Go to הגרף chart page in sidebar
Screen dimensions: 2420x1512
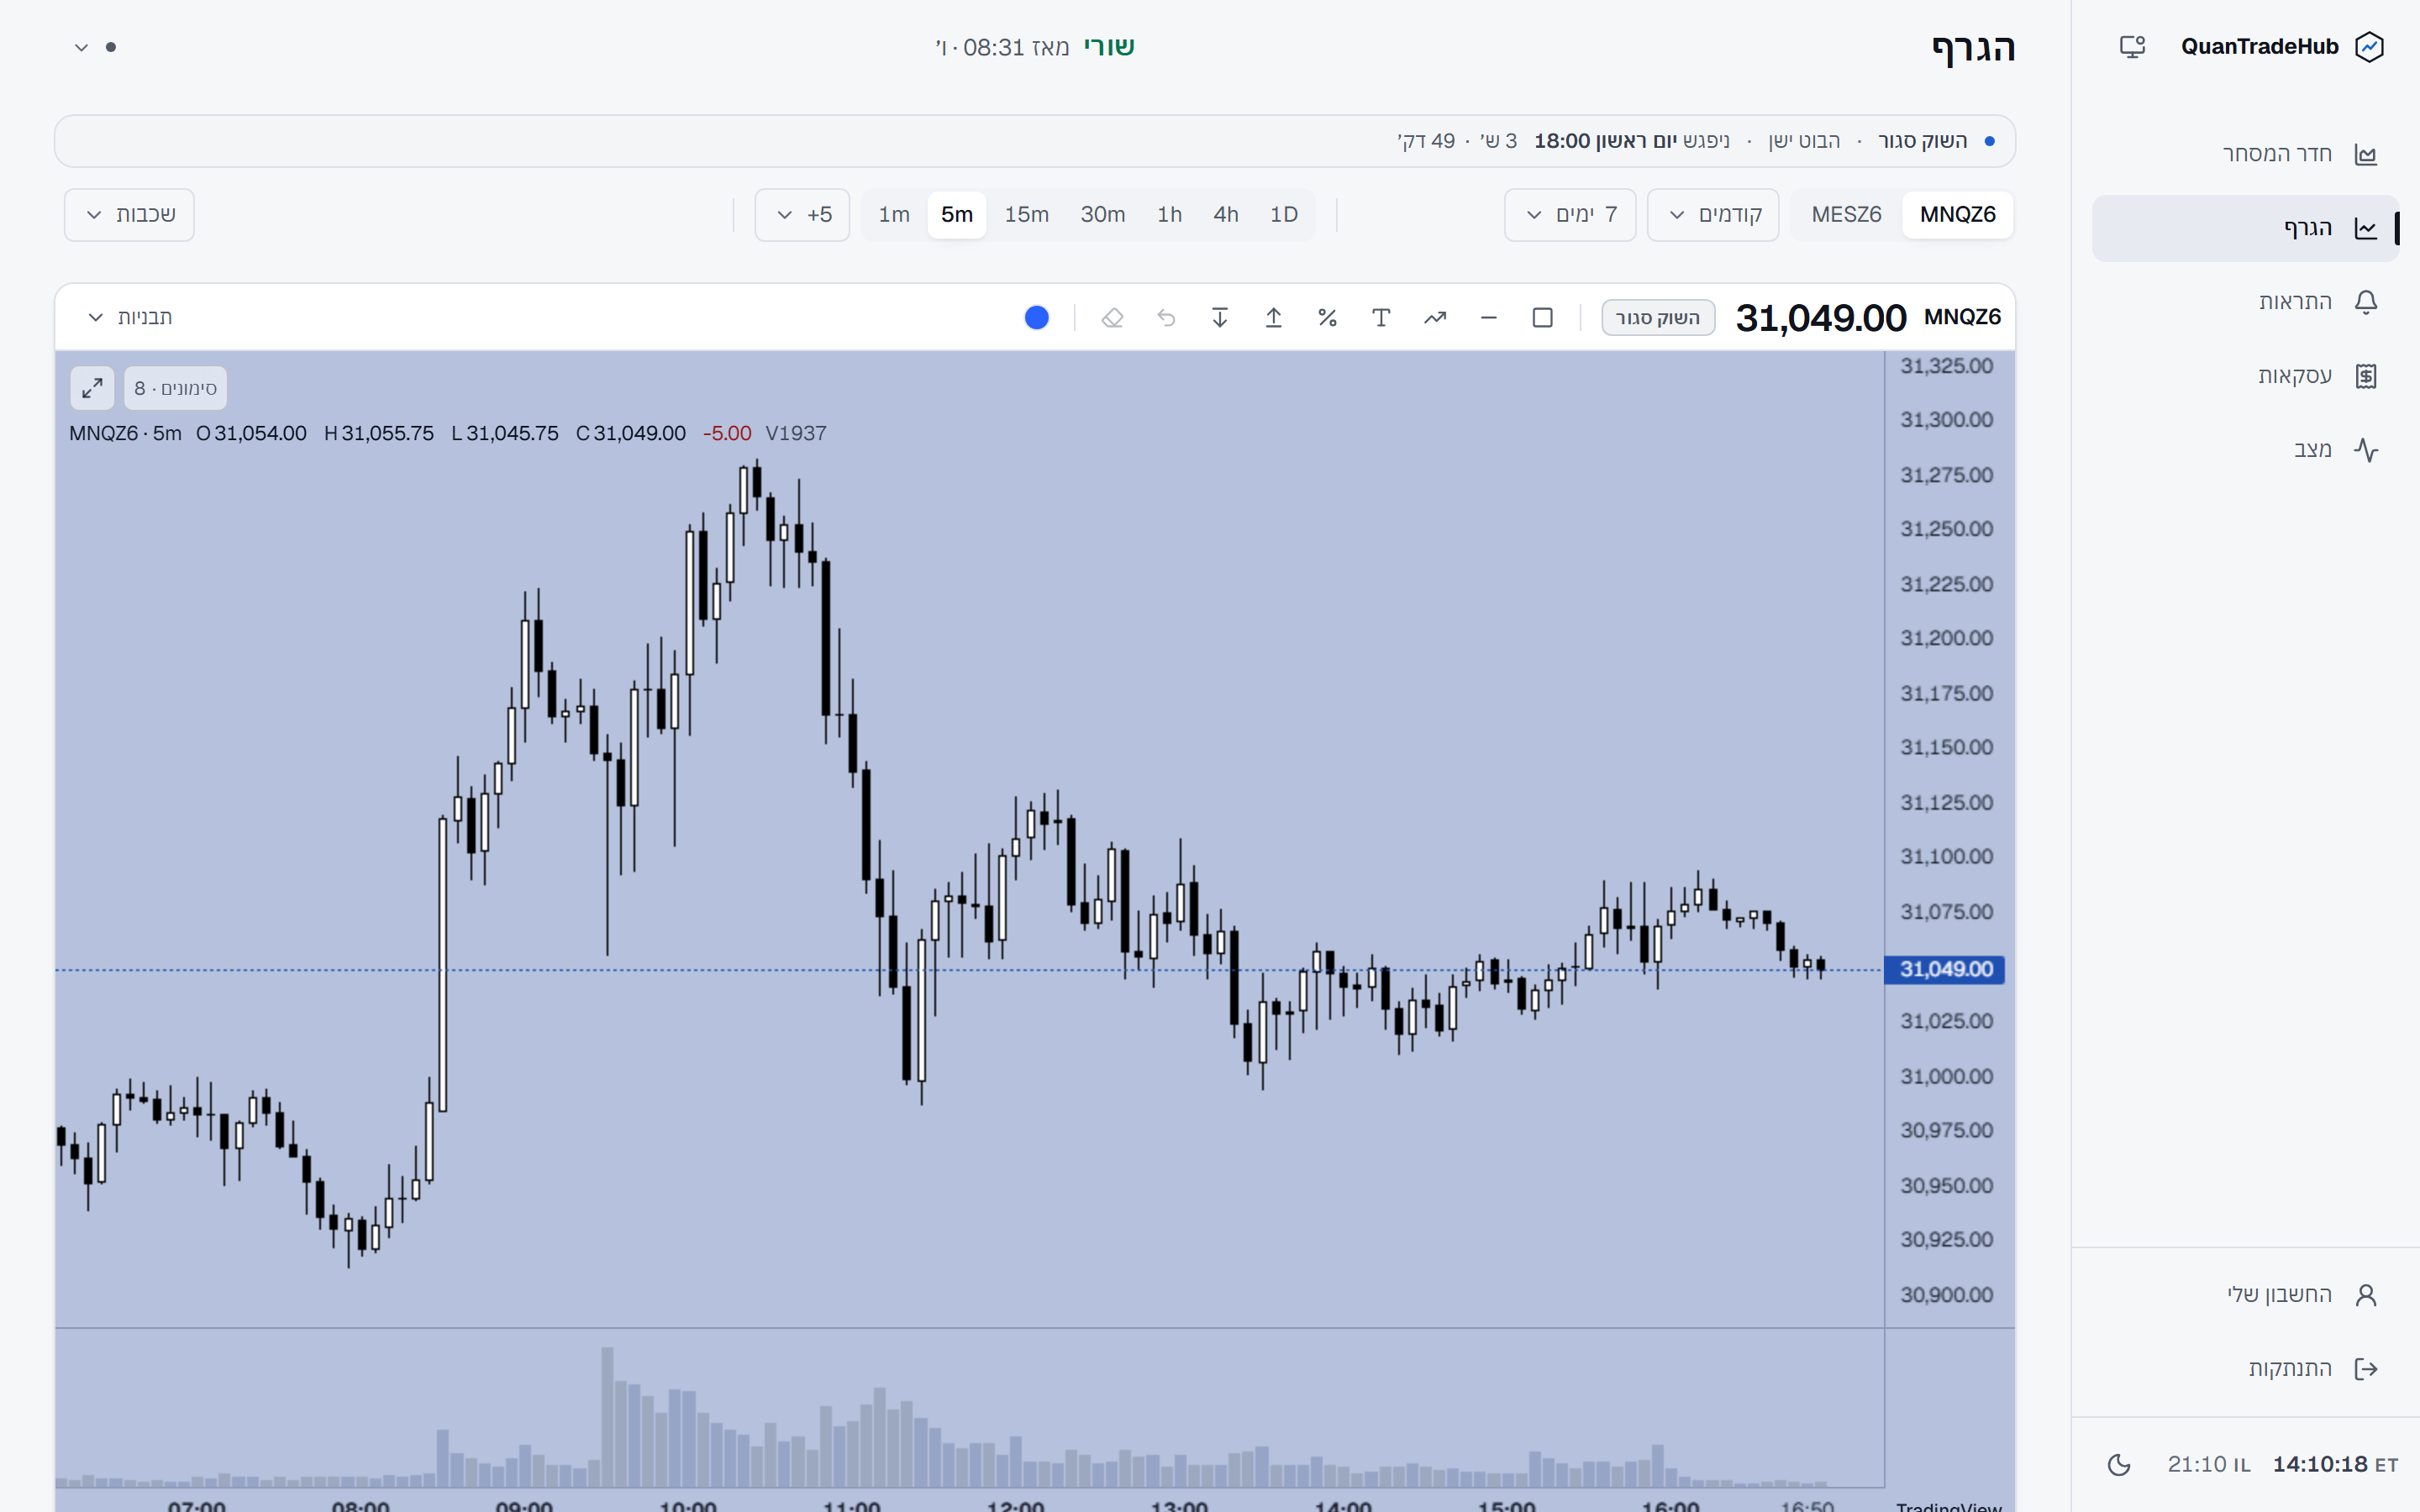point(2245,228)
